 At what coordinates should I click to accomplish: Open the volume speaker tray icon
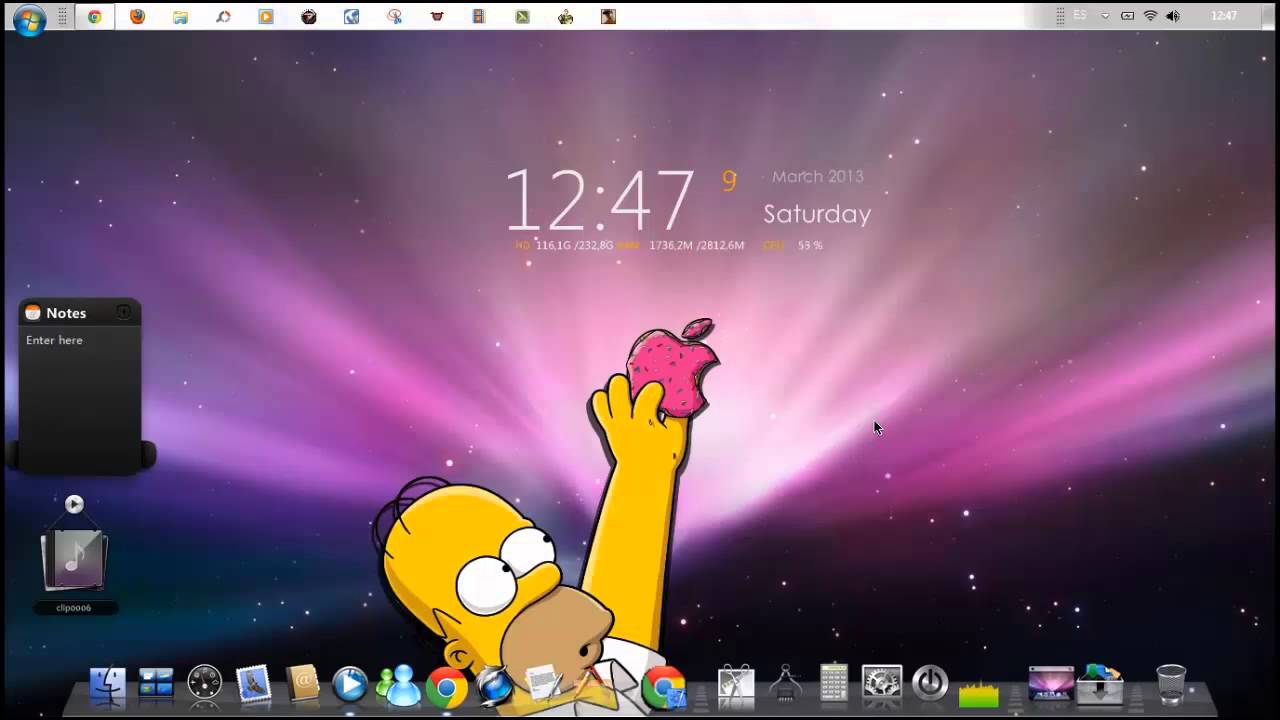pos(1172,16)
